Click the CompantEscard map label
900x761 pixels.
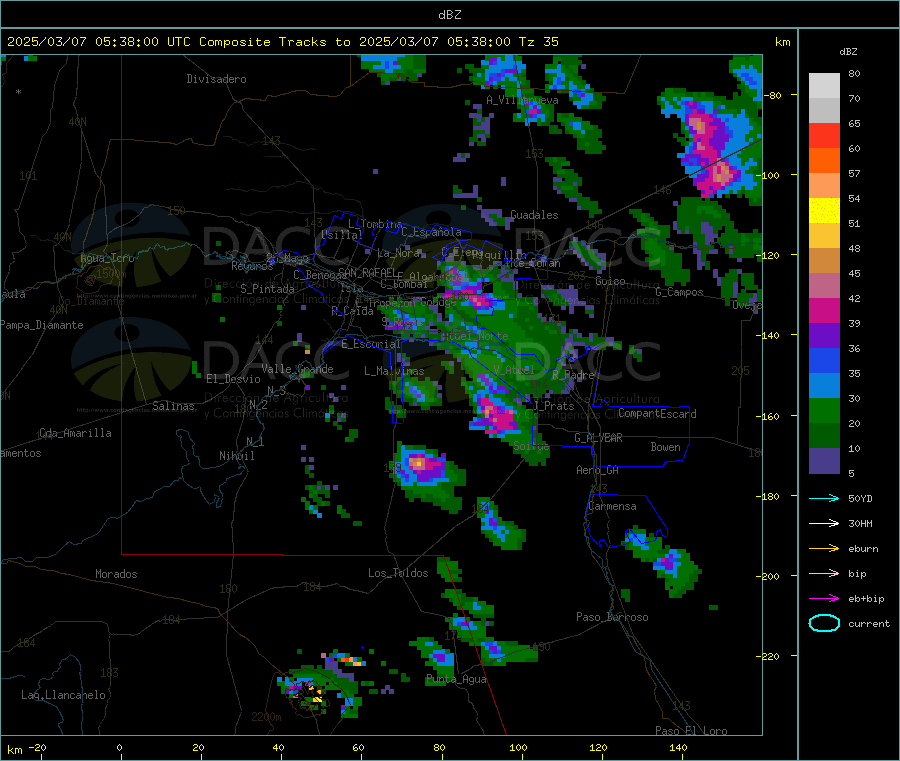pos(657,414)
